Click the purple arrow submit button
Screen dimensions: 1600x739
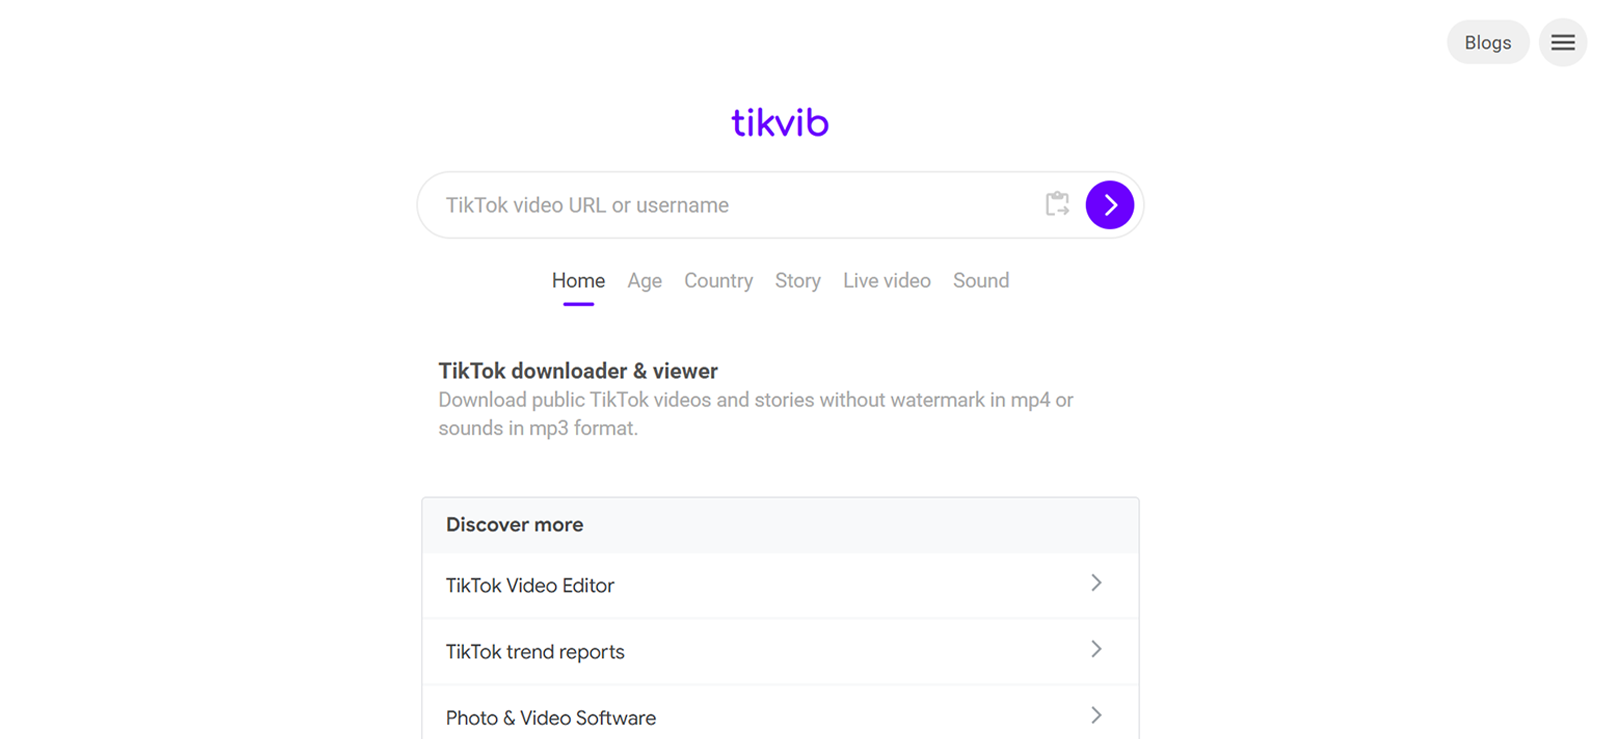1110,205
